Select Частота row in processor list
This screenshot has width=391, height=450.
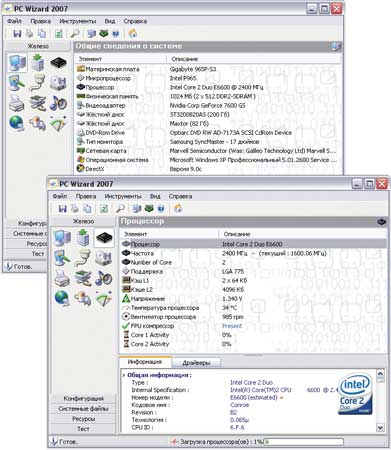(x=253, y=253)
